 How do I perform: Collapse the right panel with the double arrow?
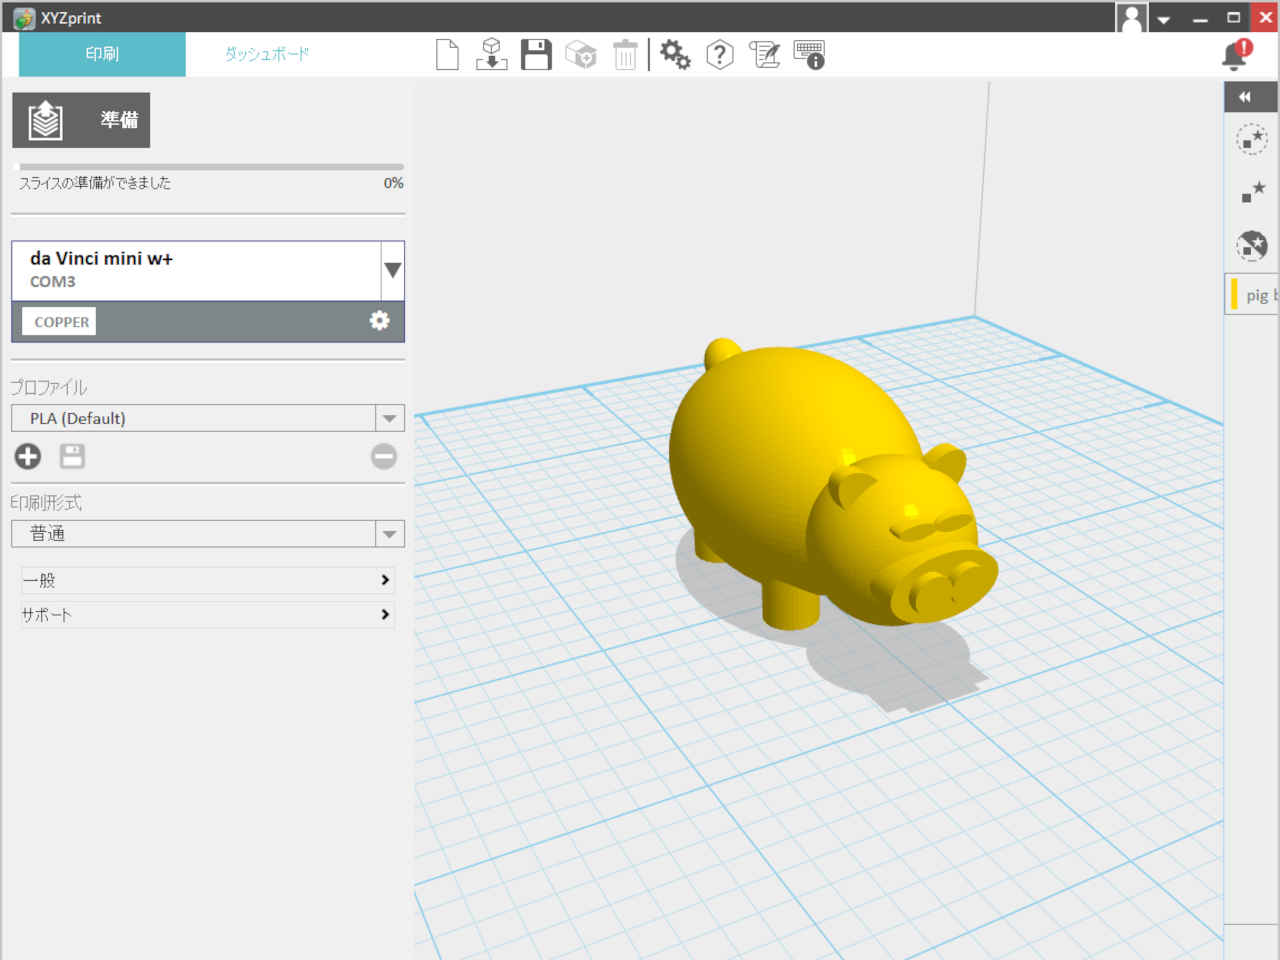point(1245,97)
